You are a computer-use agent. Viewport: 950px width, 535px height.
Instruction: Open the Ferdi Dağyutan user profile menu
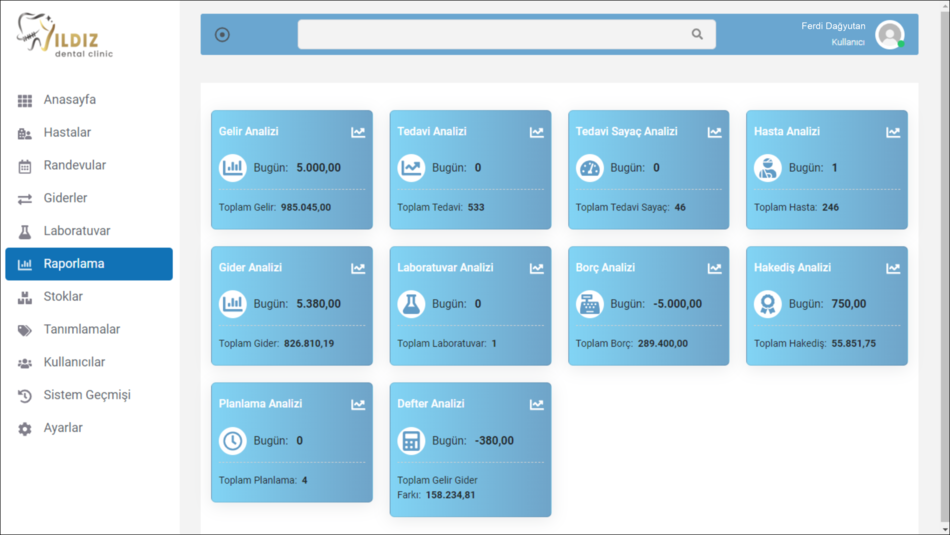point(889,35)
